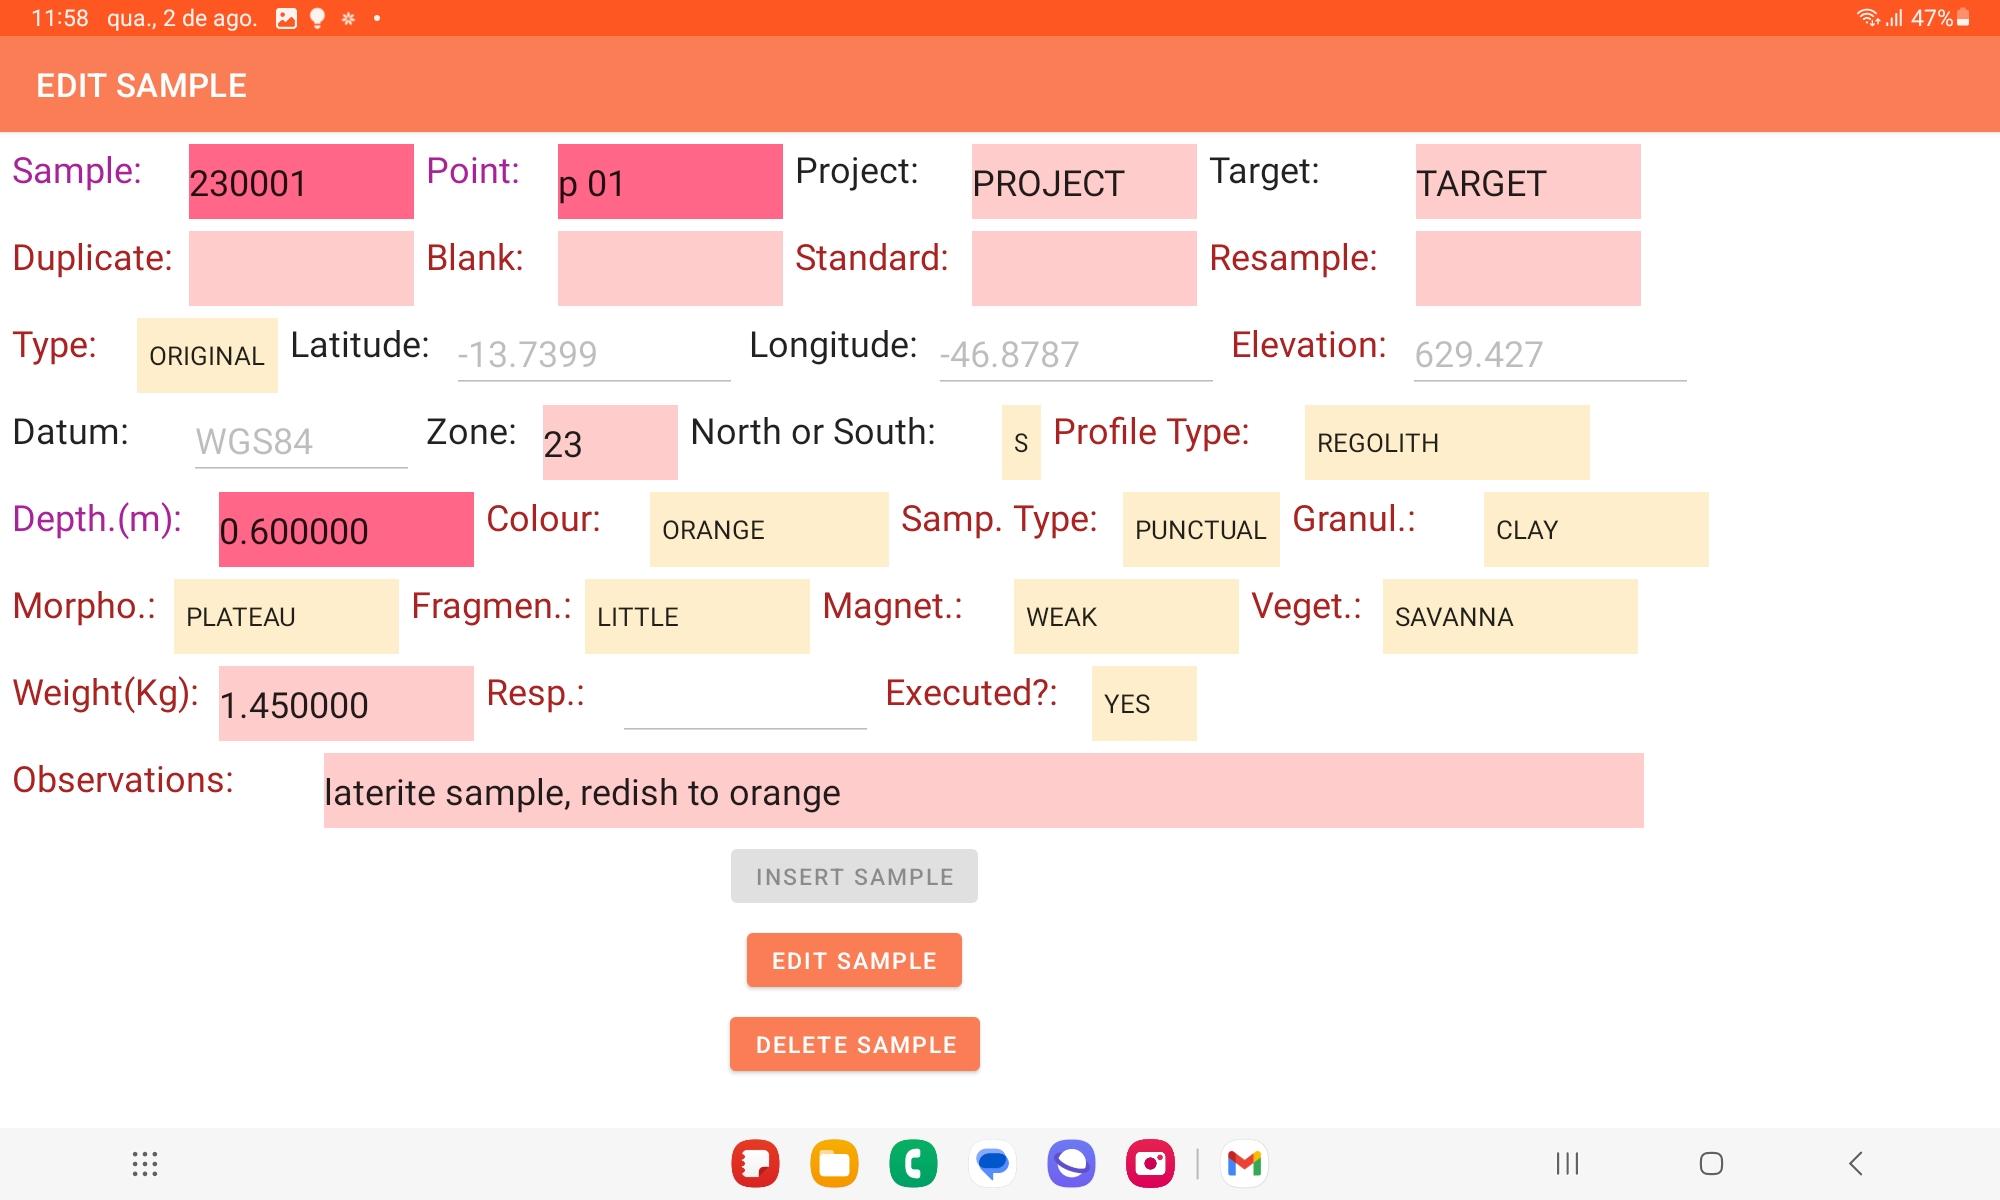
Task: Edit the Zone field showing 23
Action: (610, 442)
